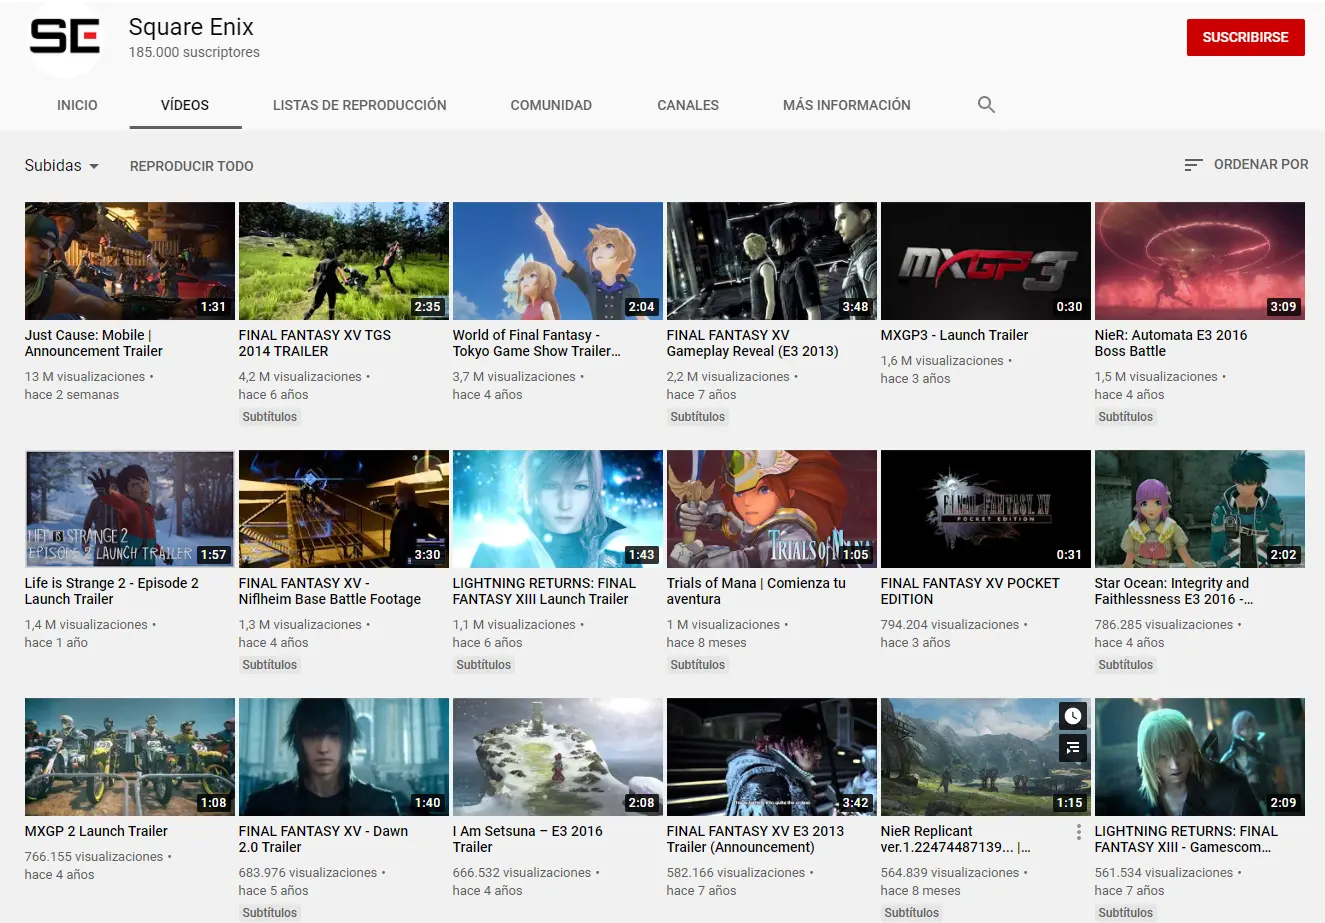Play the MXGP 2 Launch Trailer thumbnail
This screenshot has width=1325, height=923.
point(130,757)
